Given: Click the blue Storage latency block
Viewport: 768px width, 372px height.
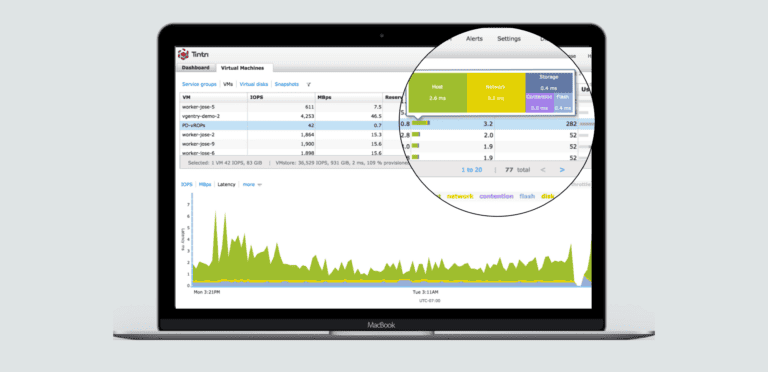Looking at the screenshot, I should [x=549, y=83].
